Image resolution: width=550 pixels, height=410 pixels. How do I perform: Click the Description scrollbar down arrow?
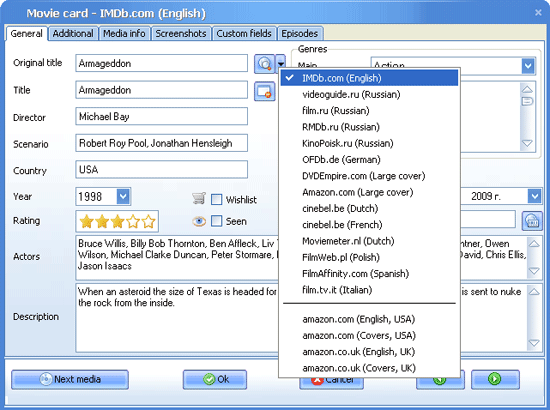pyautogui.click(x=534, y=343)
